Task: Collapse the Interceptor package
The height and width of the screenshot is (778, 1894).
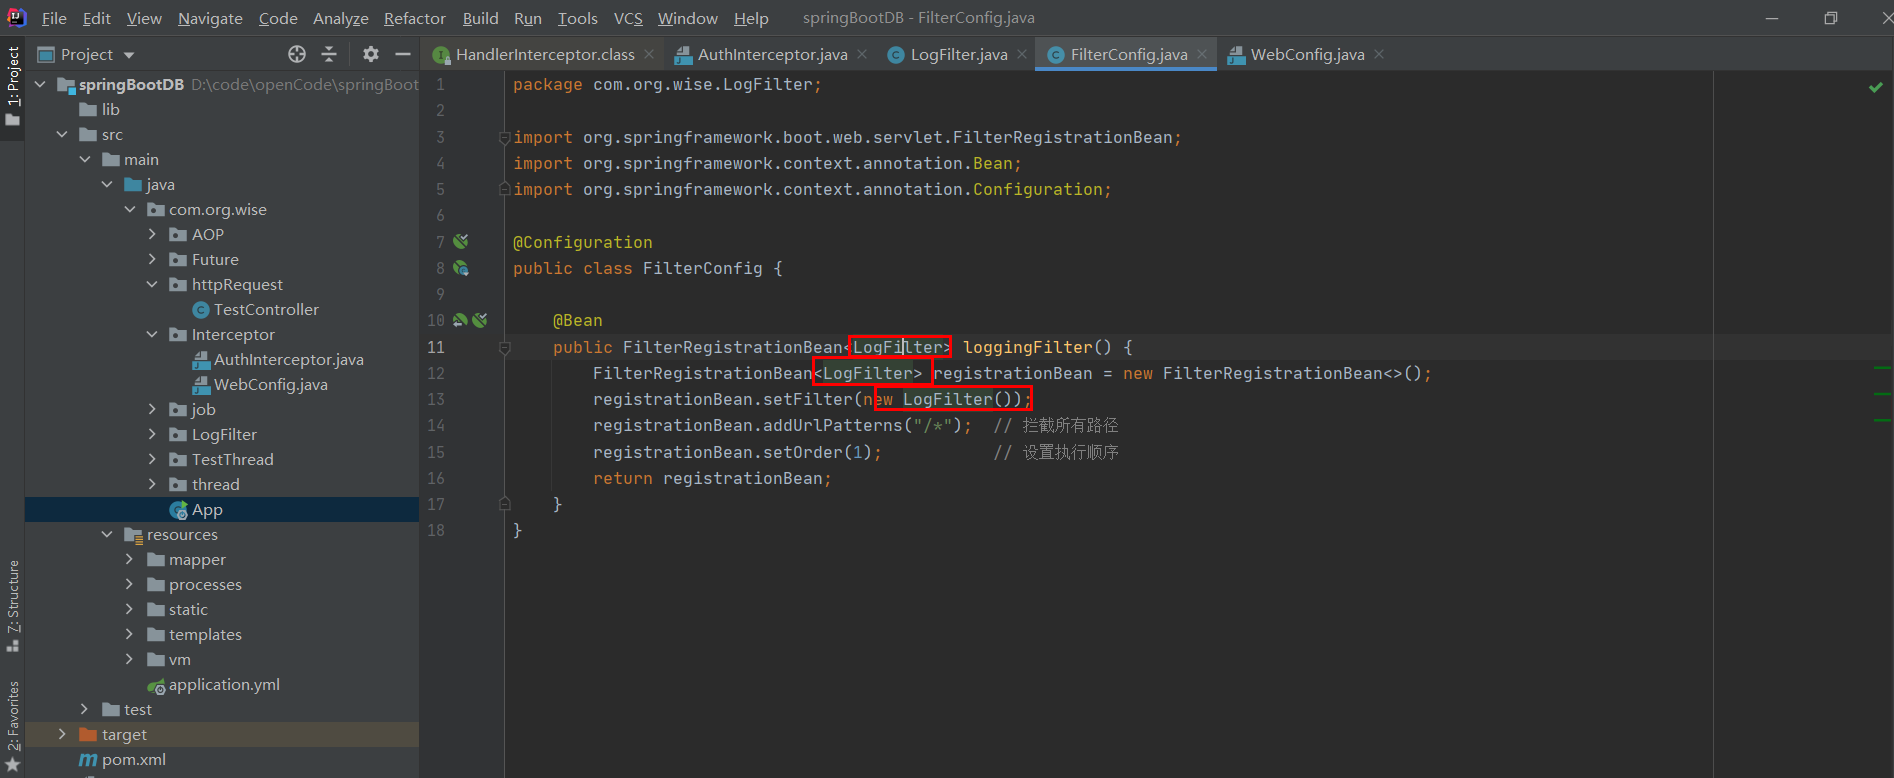Action: tap(152, 334)
